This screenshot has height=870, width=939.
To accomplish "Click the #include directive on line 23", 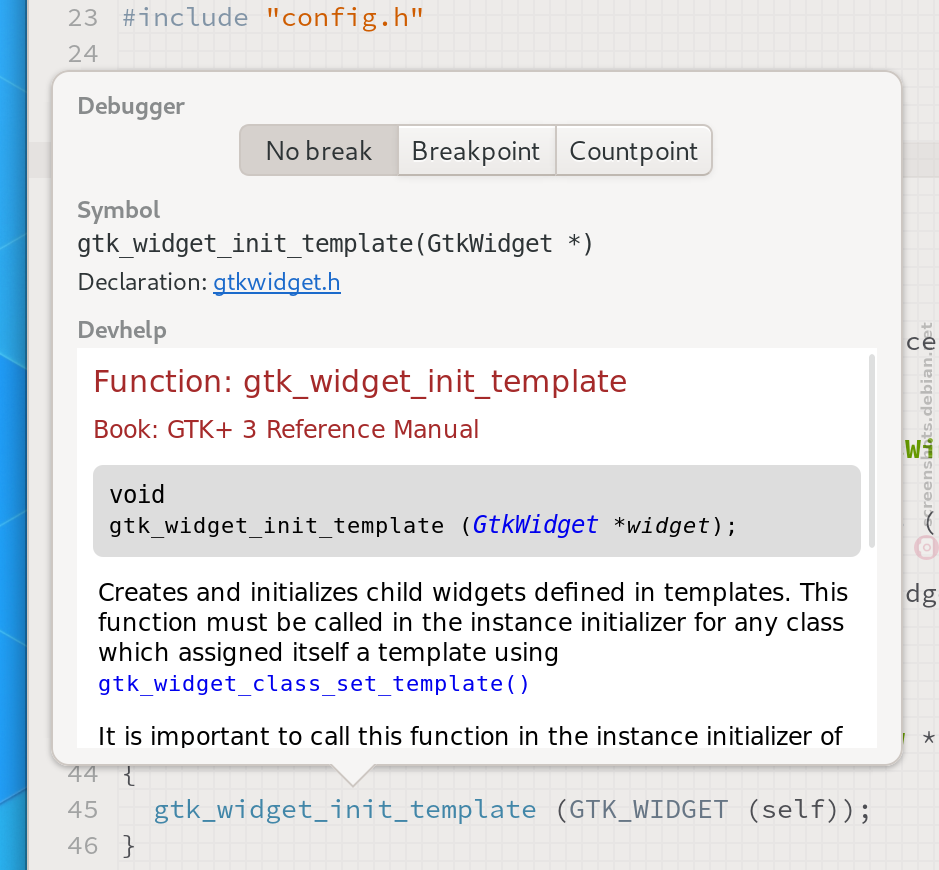I will tap(185, 18).
